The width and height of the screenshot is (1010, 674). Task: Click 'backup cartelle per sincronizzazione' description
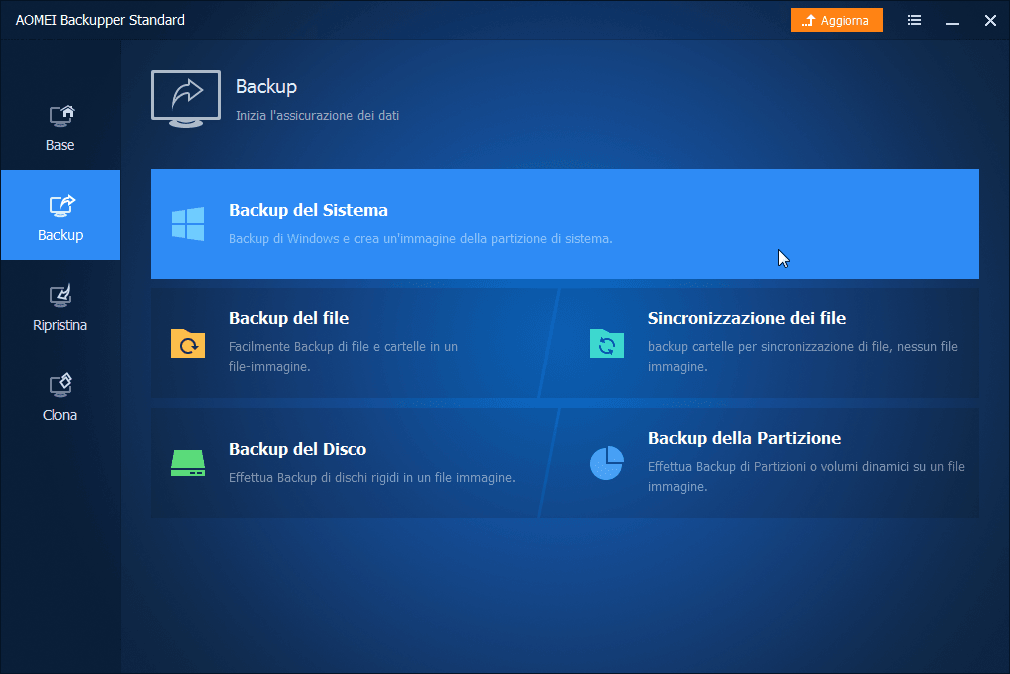point(803,356)
